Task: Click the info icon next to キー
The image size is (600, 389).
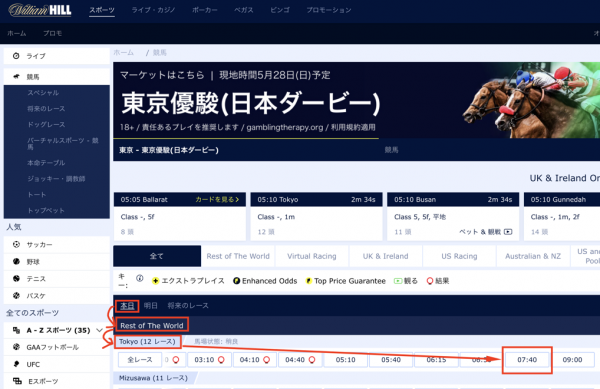Action: pyautogui.click(x=140, y=278)
